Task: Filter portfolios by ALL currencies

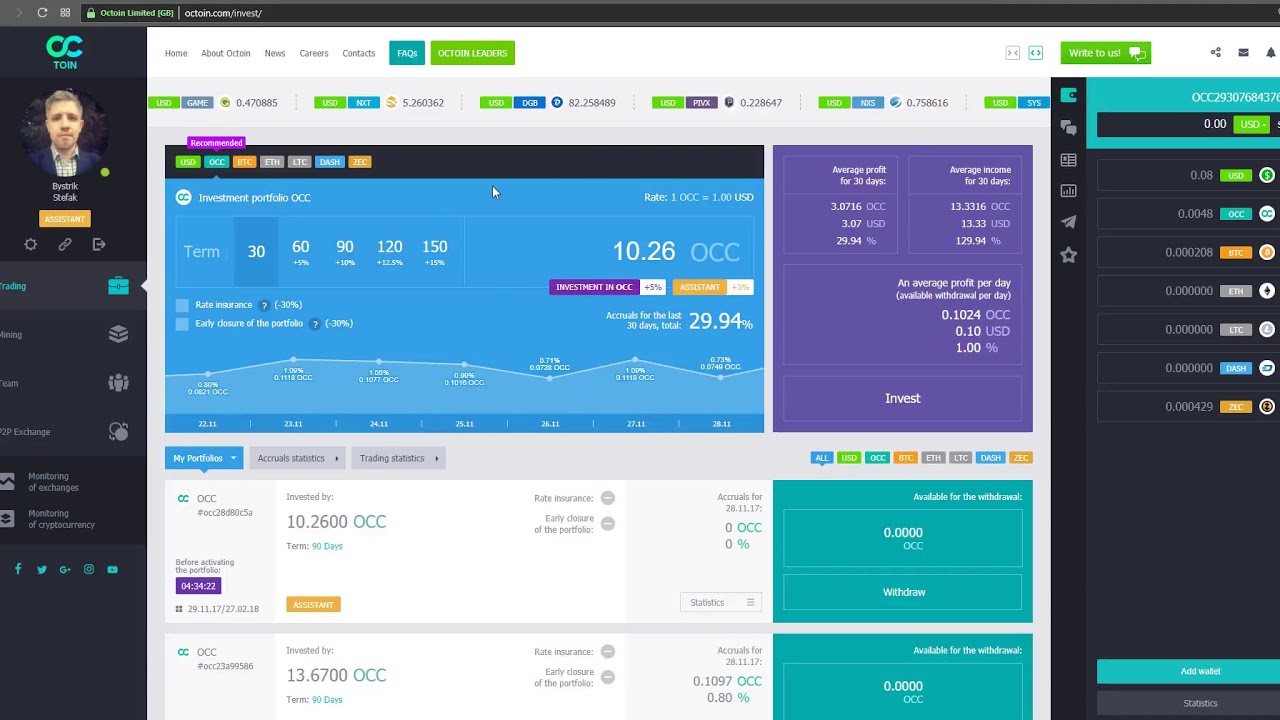Action: pos(822,458)
